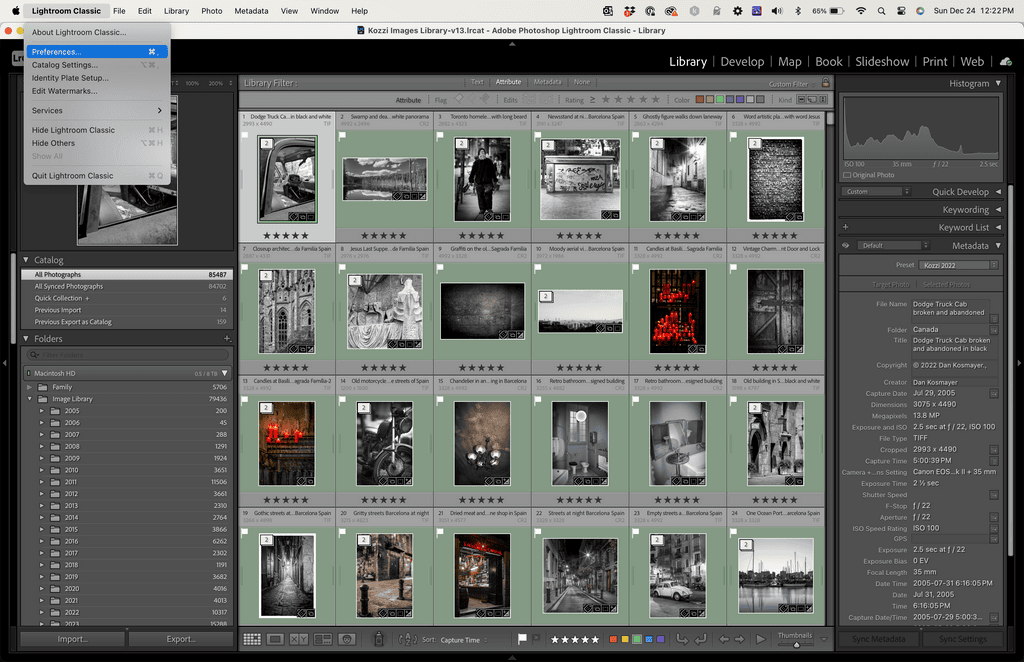
Task: Collapse the Catalog panel
Action: (26, 260)
